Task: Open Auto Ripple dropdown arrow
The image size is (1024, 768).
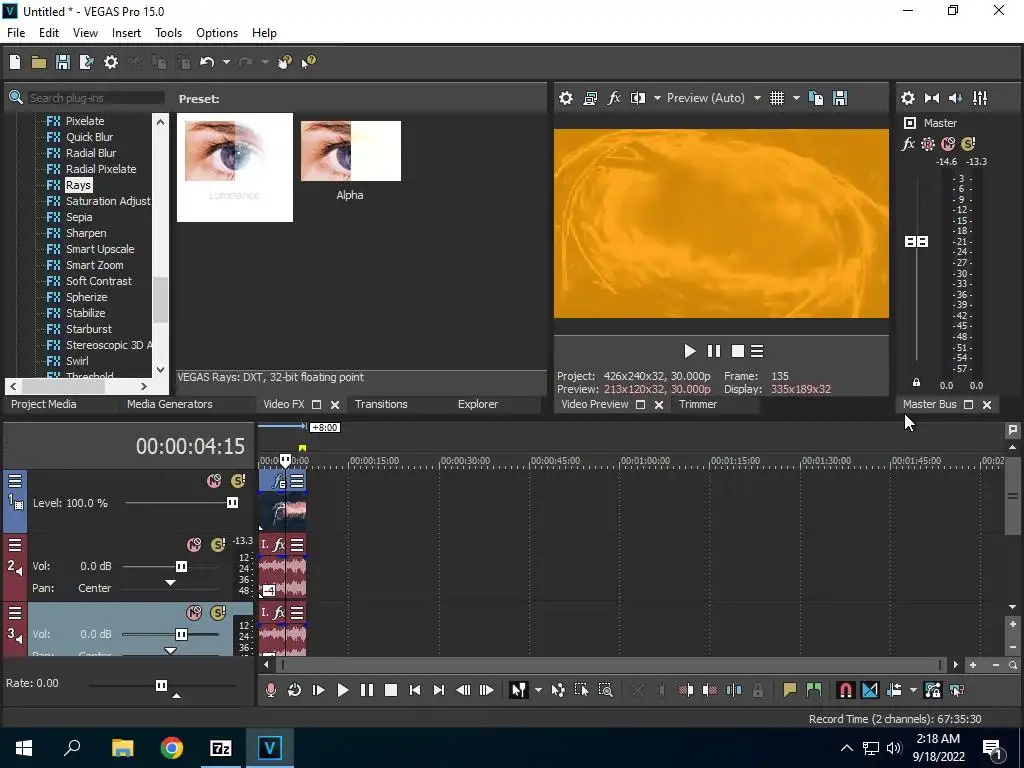Action: pyautogui.click(x=913, y=690)
